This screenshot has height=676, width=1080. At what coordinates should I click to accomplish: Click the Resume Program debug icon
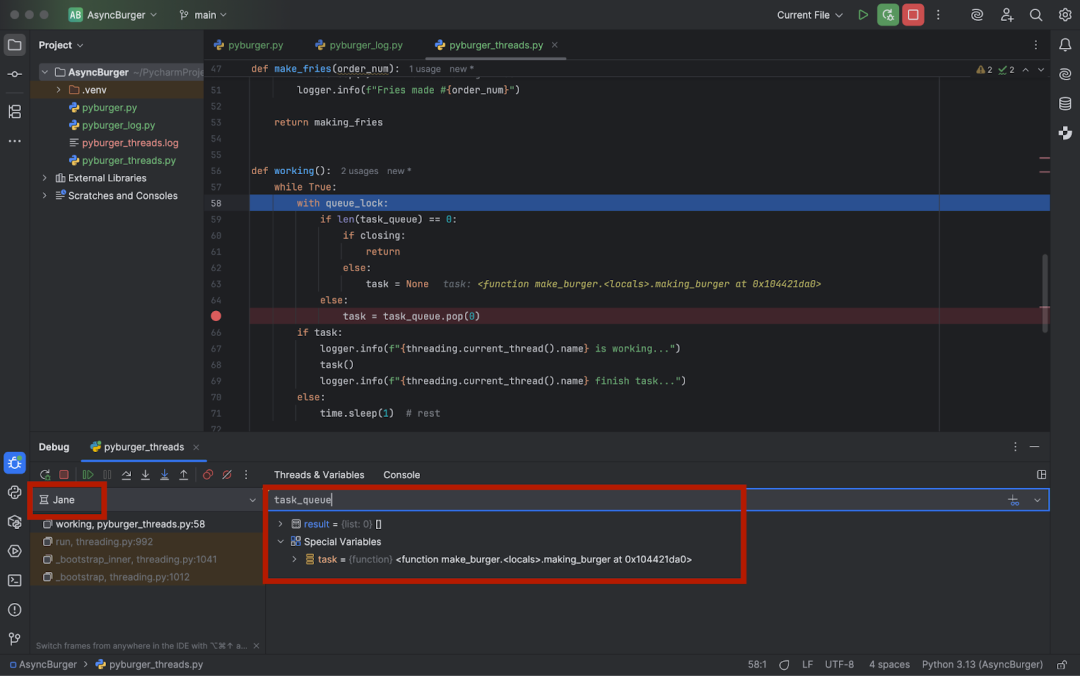[x=87, y=475]
